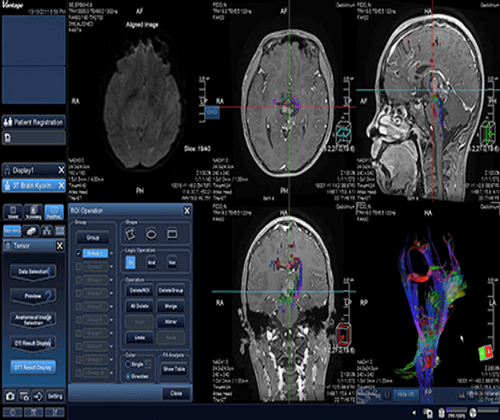Image resolution: width=500 pixels, height=420 pixels.
Task: Click the export arrow icon
Action: point(38,396)
